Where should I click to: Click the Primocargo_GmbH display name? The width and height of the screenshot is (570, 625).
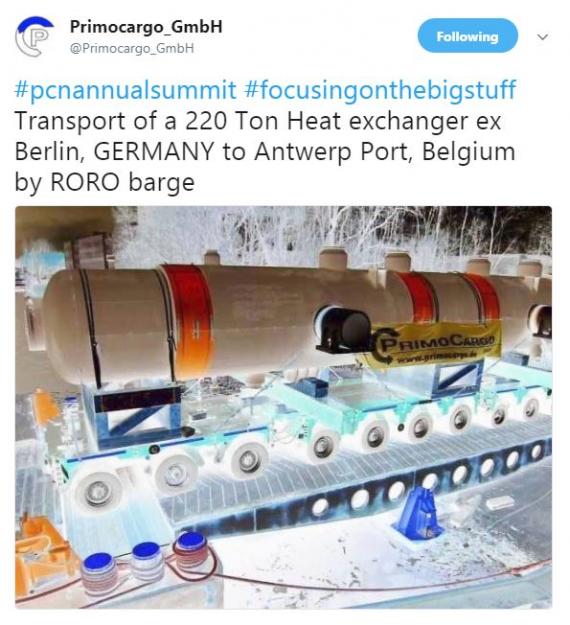coord(146,27)
